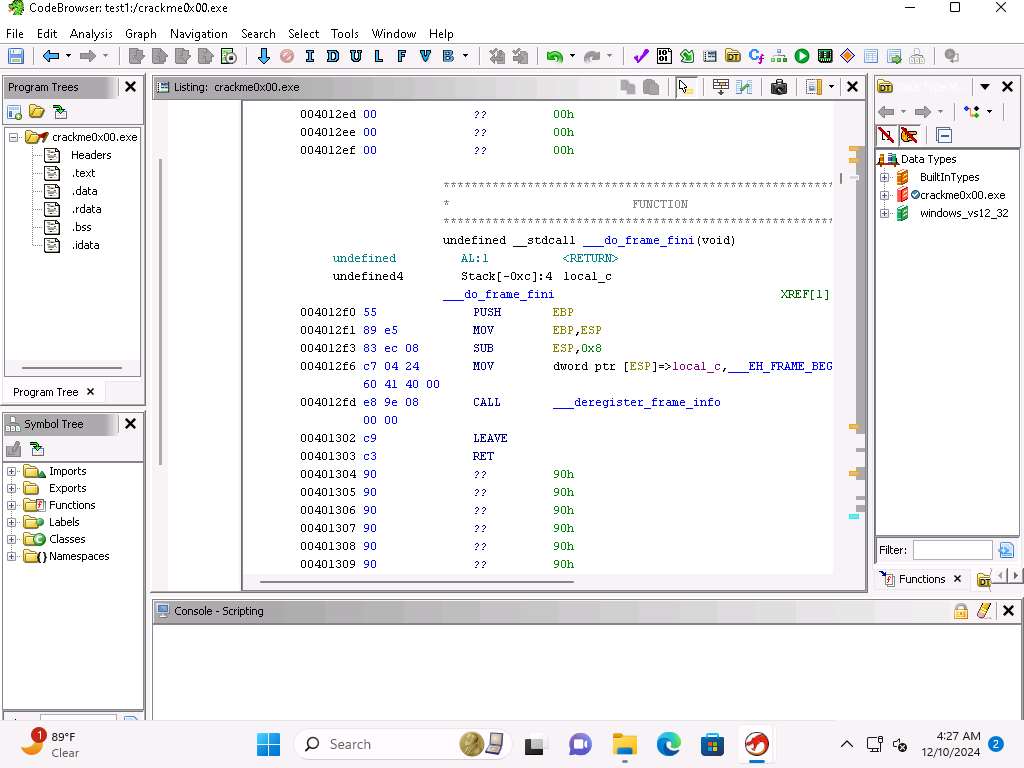Screen dimensions: 1024x768
Task: Expand the Functions folder in Symbol Tree
Action: tap(12, 505)
